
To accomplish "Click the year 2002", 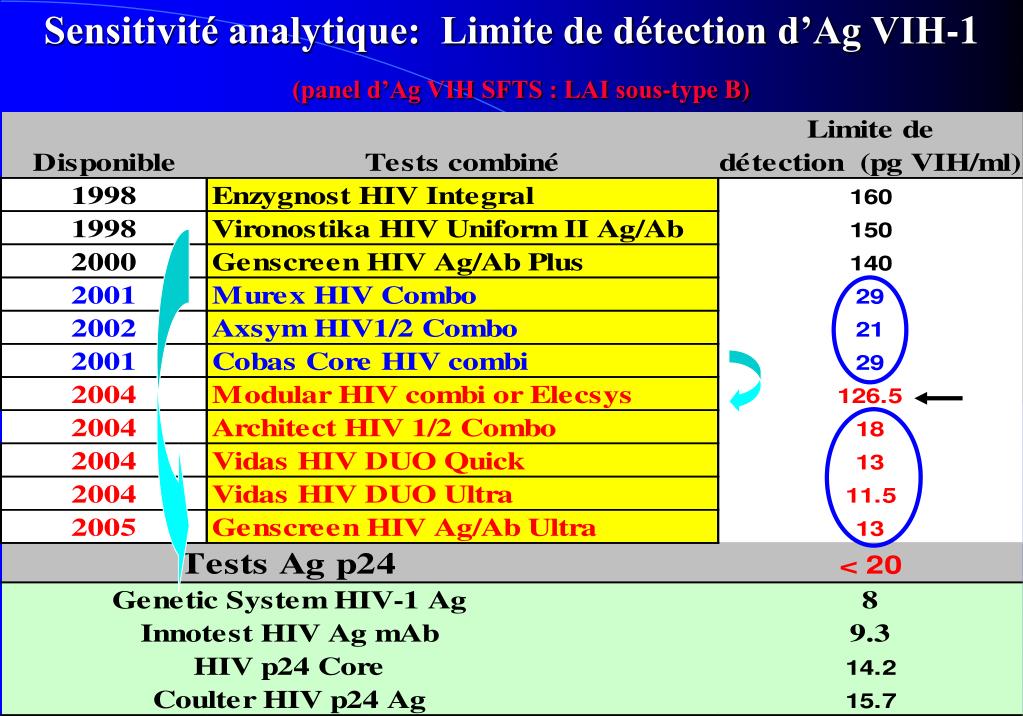I will click(x=104, y=328).
